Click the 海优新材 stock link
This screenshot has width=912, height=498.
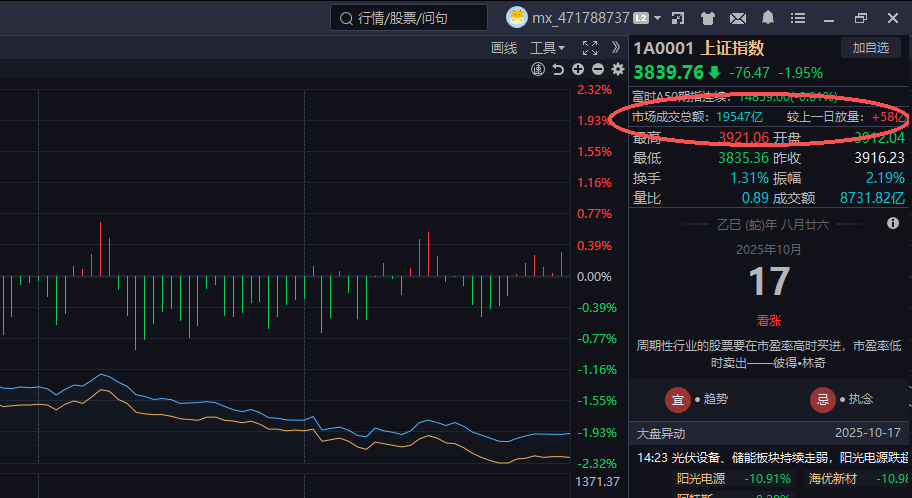coord(834,479)
